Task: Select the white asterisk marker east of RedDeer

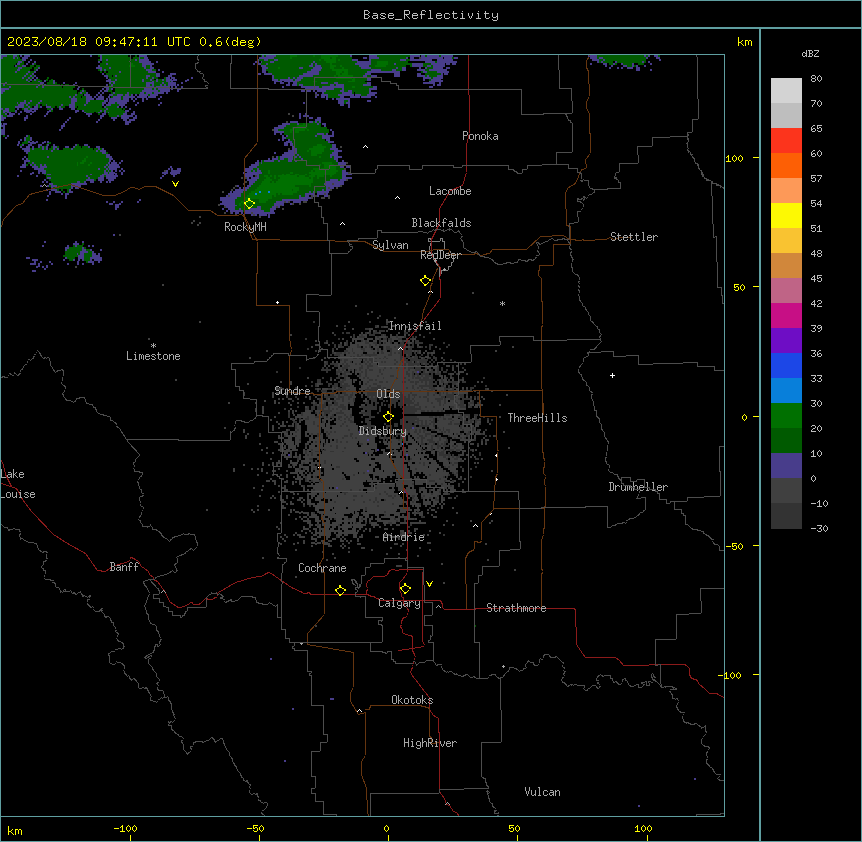Action: pos(502,303)
